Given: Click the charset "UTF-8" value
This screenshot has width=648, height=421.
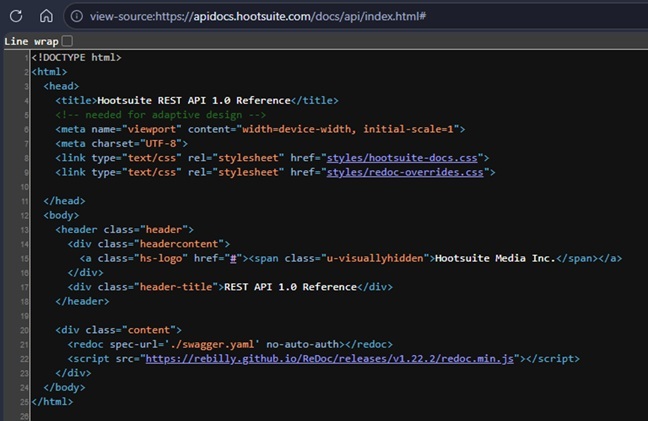Looking at the screenshot, I should (x=161, y=144).
